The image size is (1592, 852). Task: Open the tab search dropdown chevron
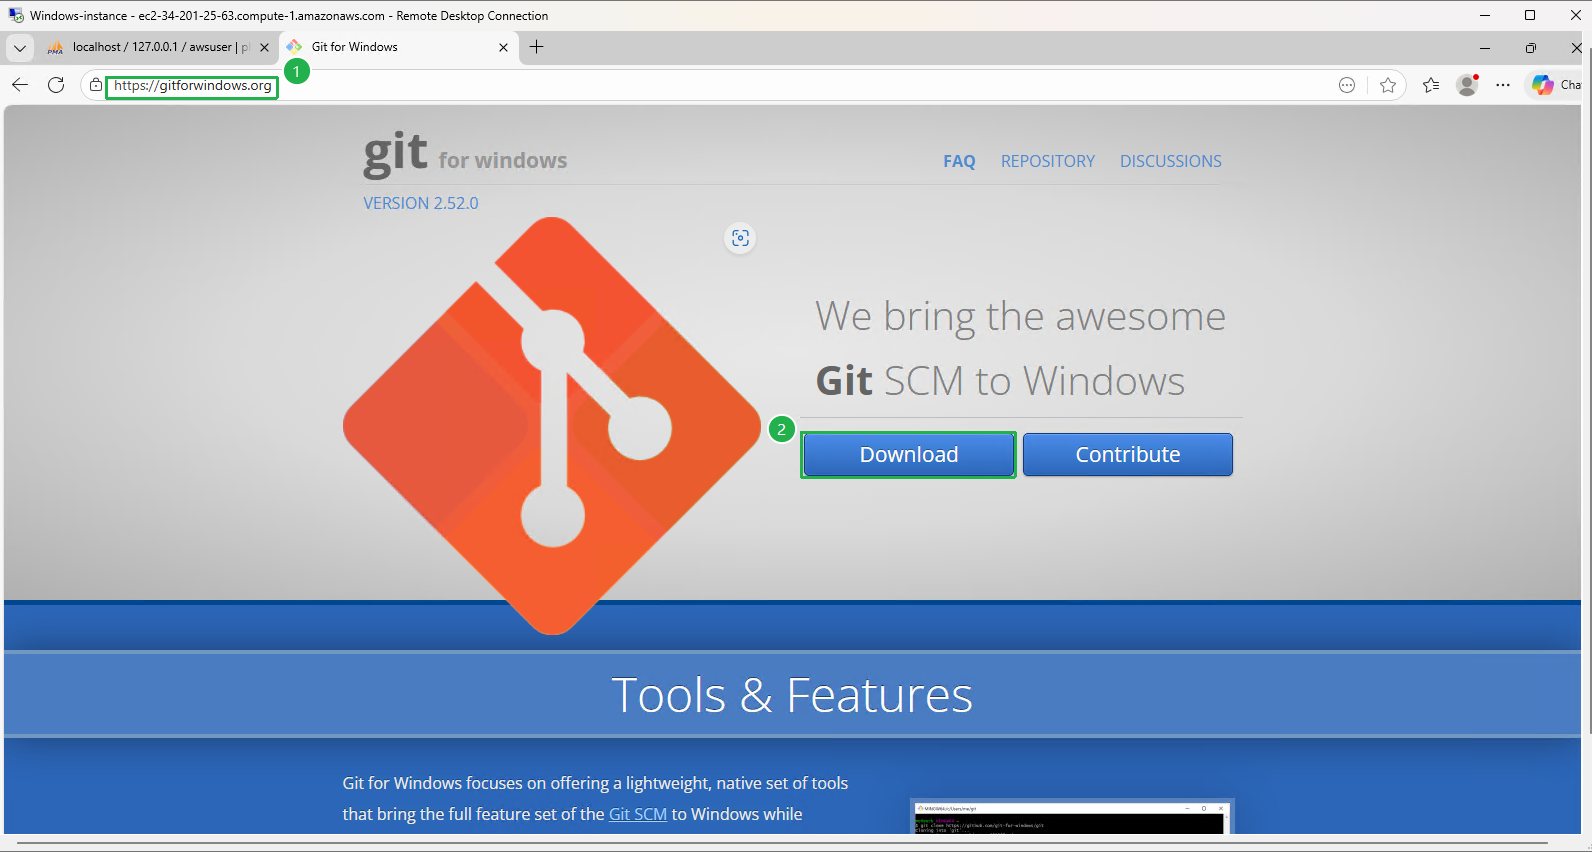(x=19, y=47)
